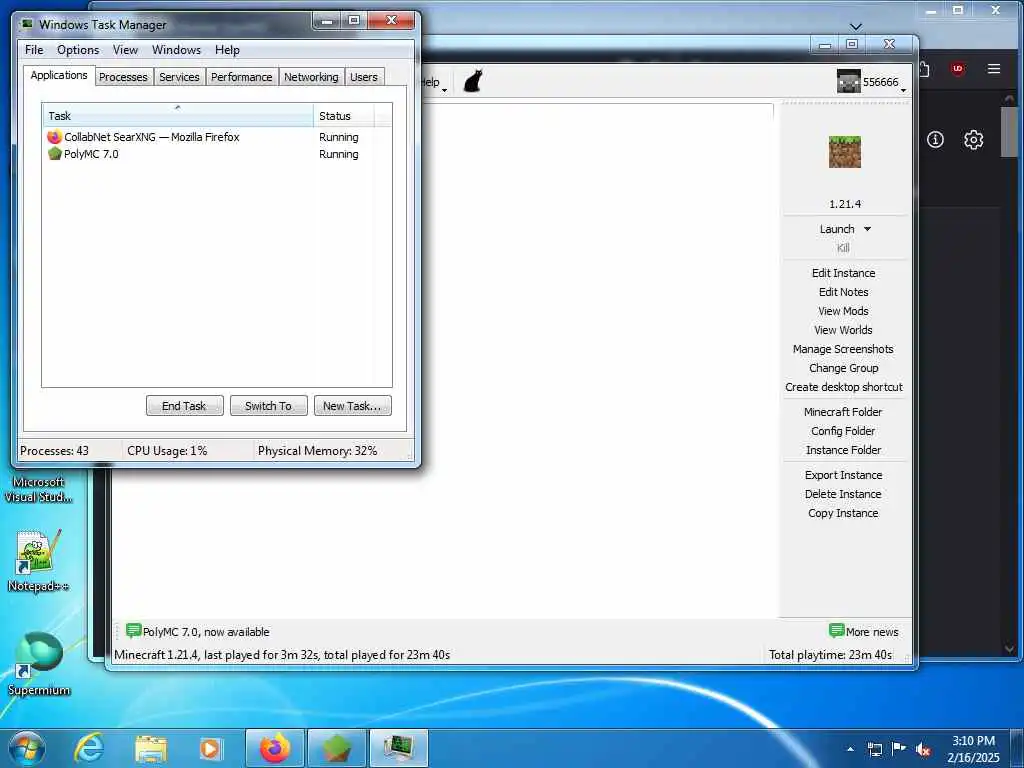Click the New Task... button

click(353, 406)
